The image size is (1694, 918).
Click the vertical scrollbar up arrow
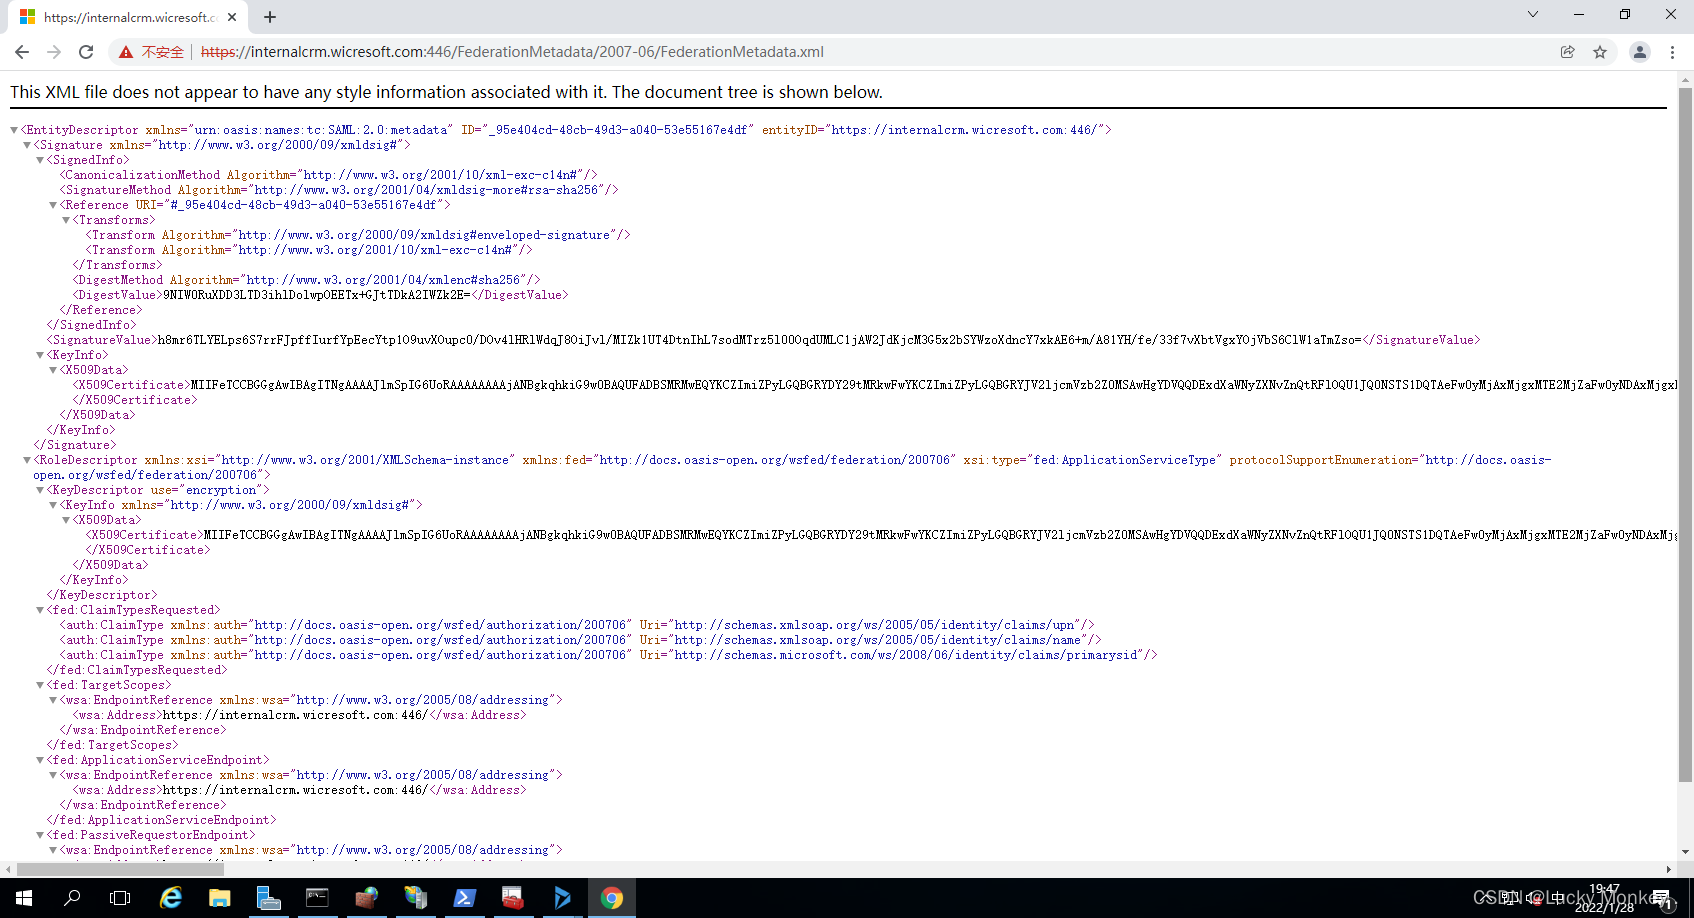(x=1685, y=78)
